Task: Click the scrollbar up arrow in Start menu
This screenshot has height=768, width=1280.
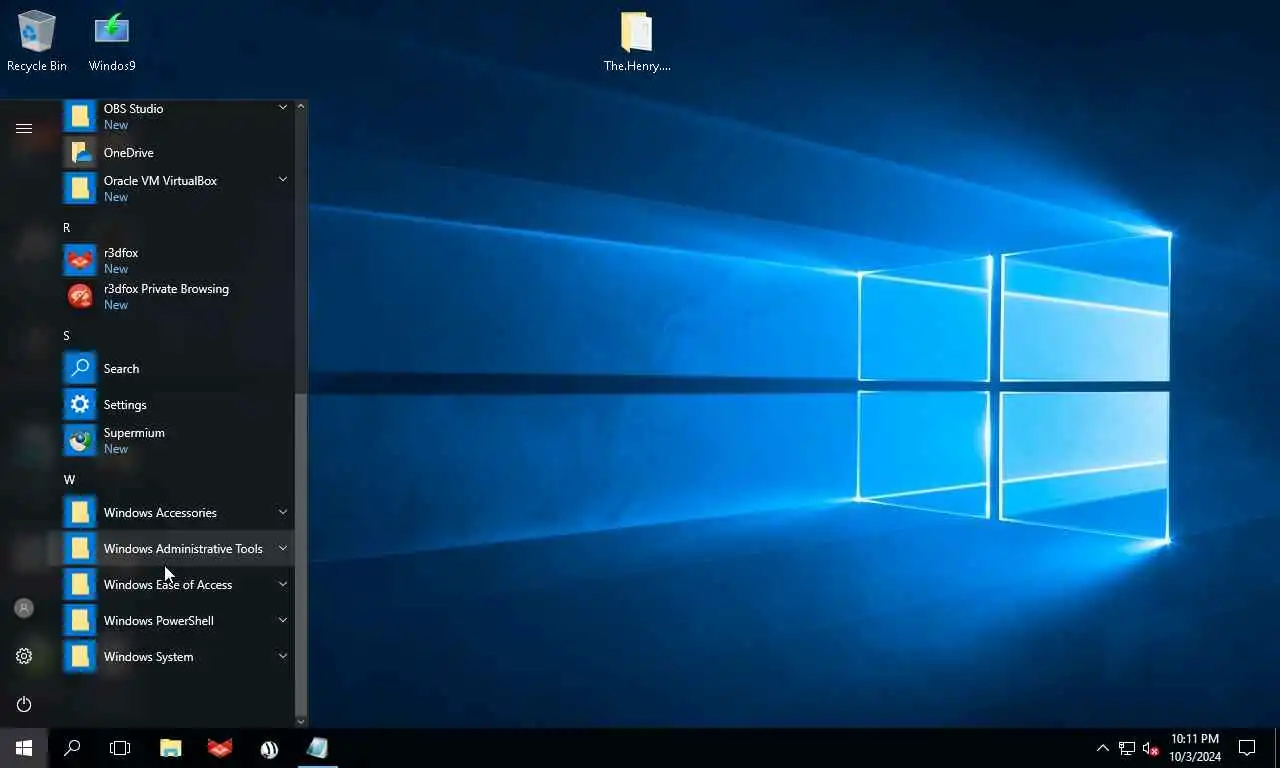Action: (x=301, y=105)
